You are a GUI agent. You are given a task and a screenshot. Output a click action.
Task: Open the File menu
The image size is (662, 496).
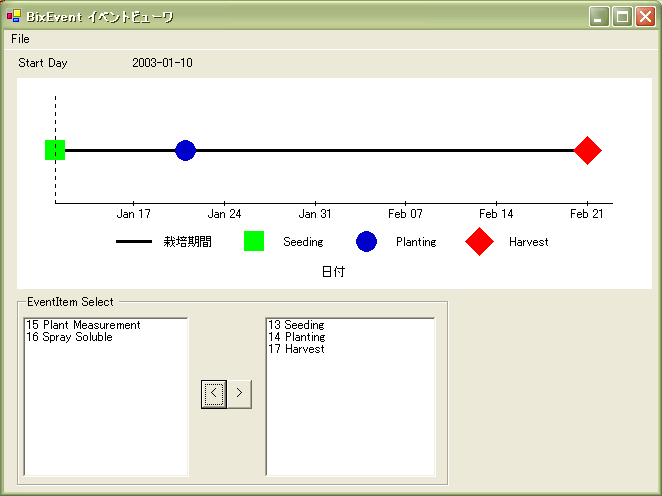coord(20,39)
